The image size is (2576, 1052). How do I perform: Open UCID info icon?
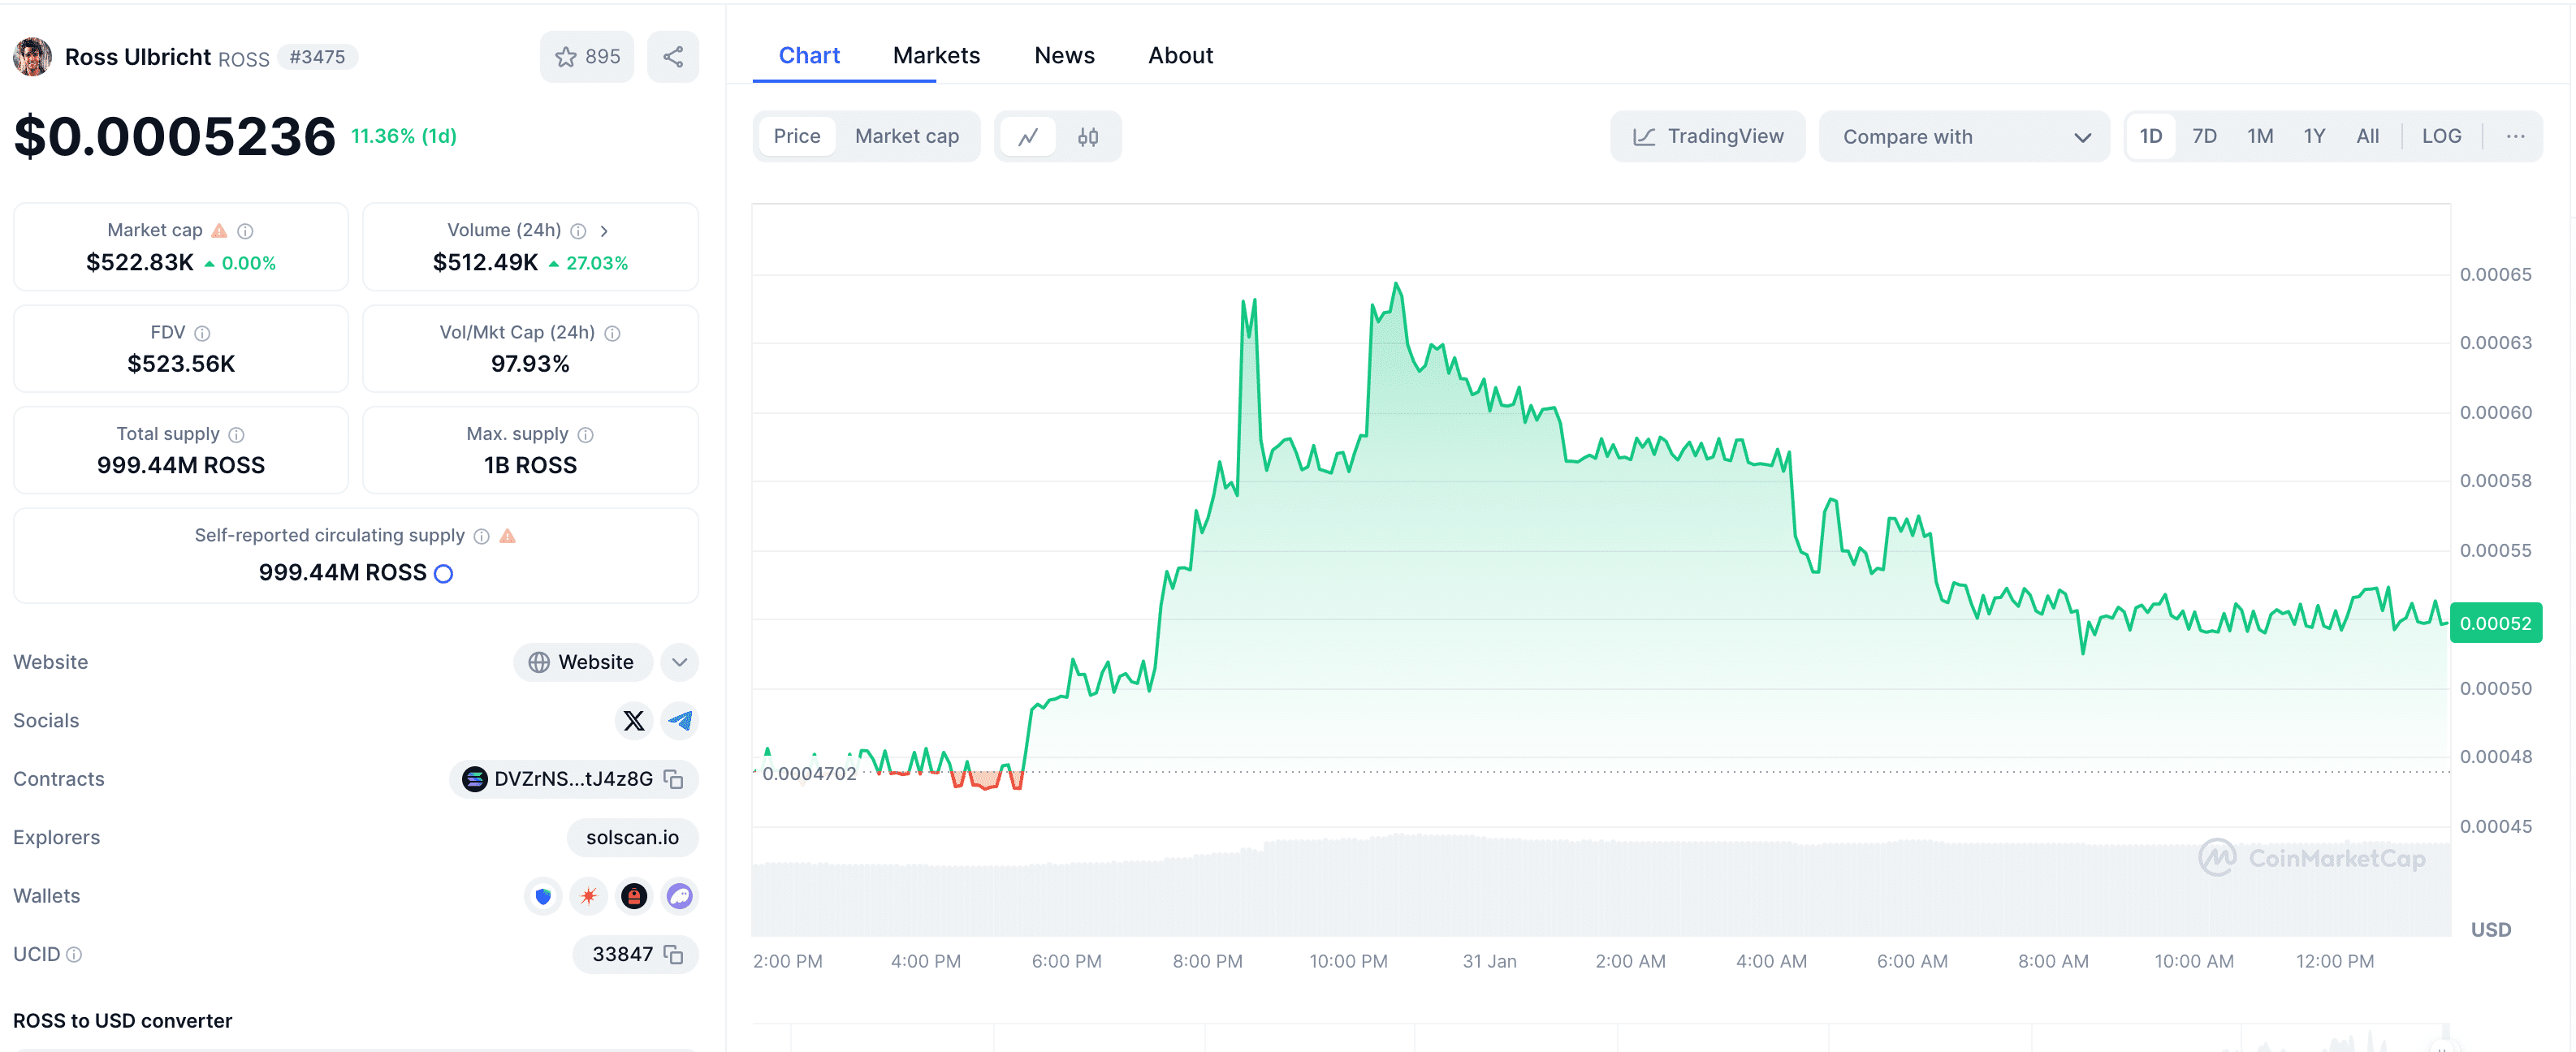click(74, 955)
